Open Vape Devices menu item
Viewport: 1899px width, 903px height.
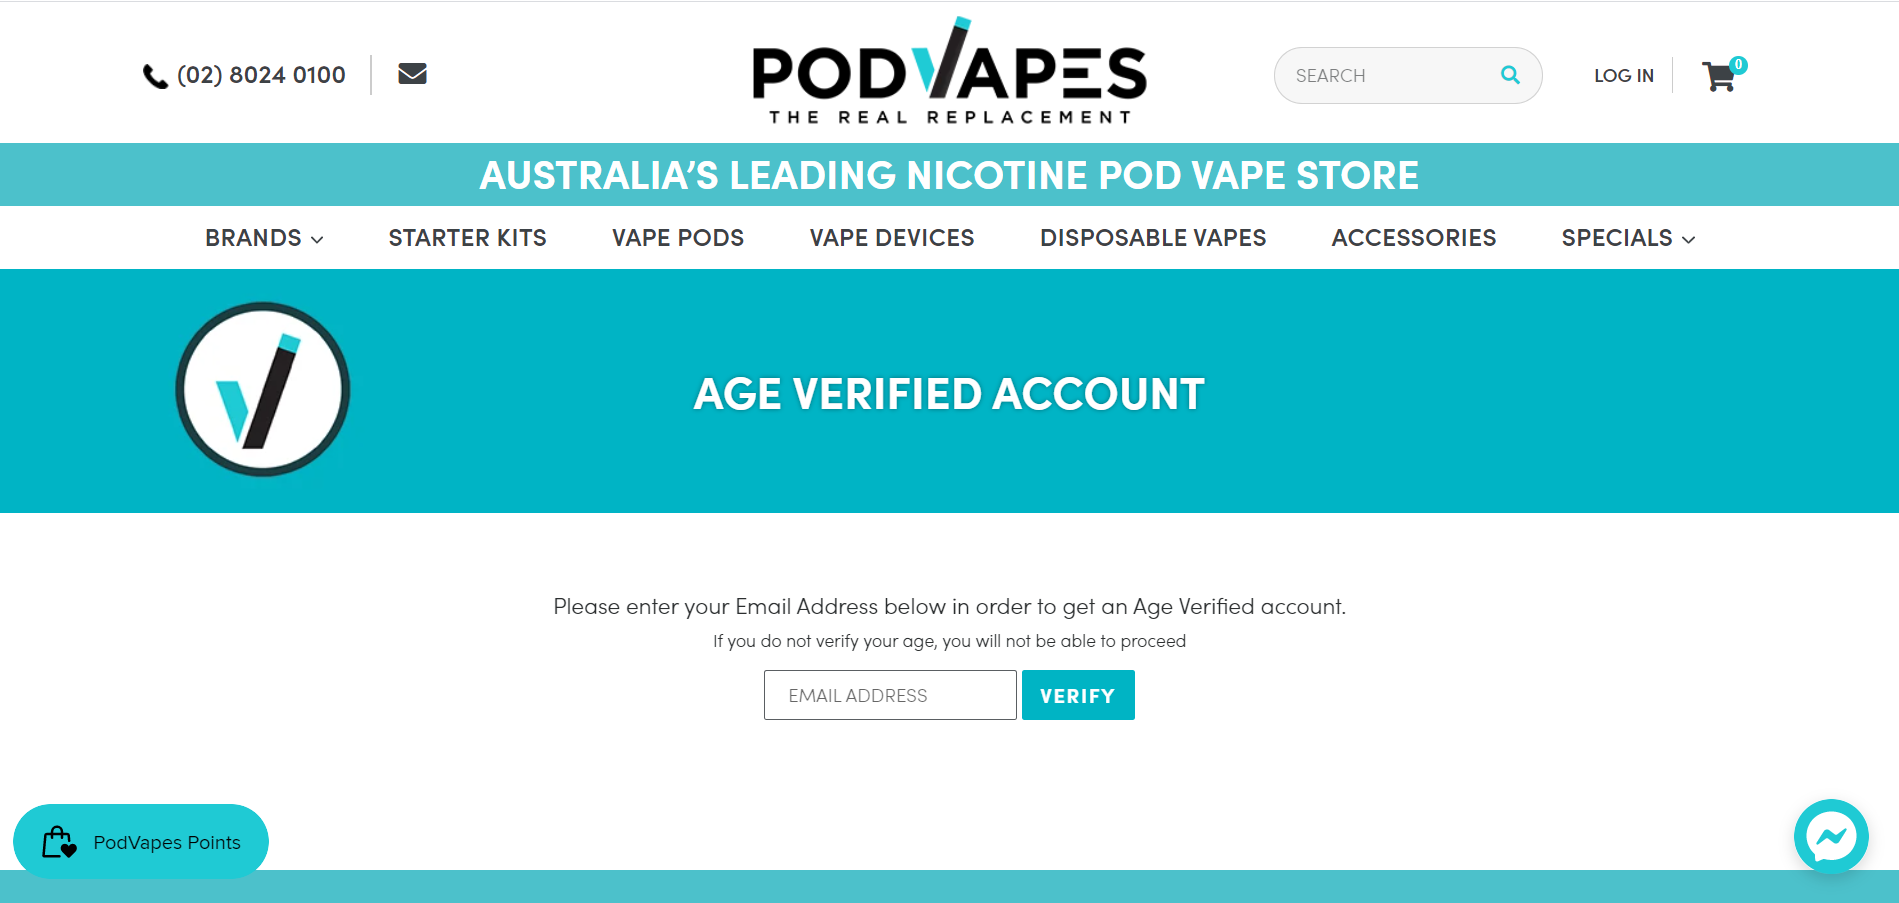click(x=892, y=238)
